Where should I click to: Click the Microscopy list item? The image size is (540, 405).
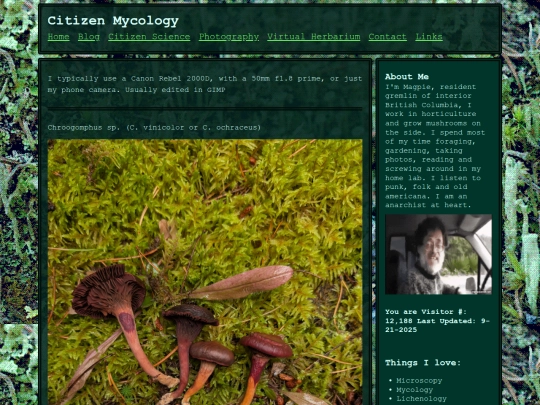tap(419, 381)
